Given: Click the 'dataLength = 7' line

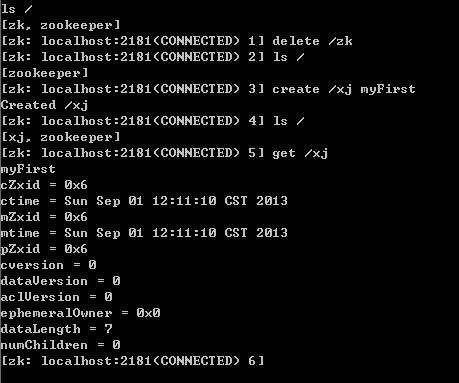Looking at the screenshot, I should click(x=57, y=329).
